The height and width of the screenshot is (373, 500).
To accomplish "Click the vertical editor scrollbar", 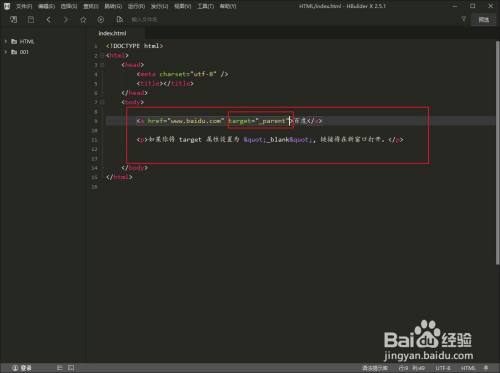I will coord(497,152).
